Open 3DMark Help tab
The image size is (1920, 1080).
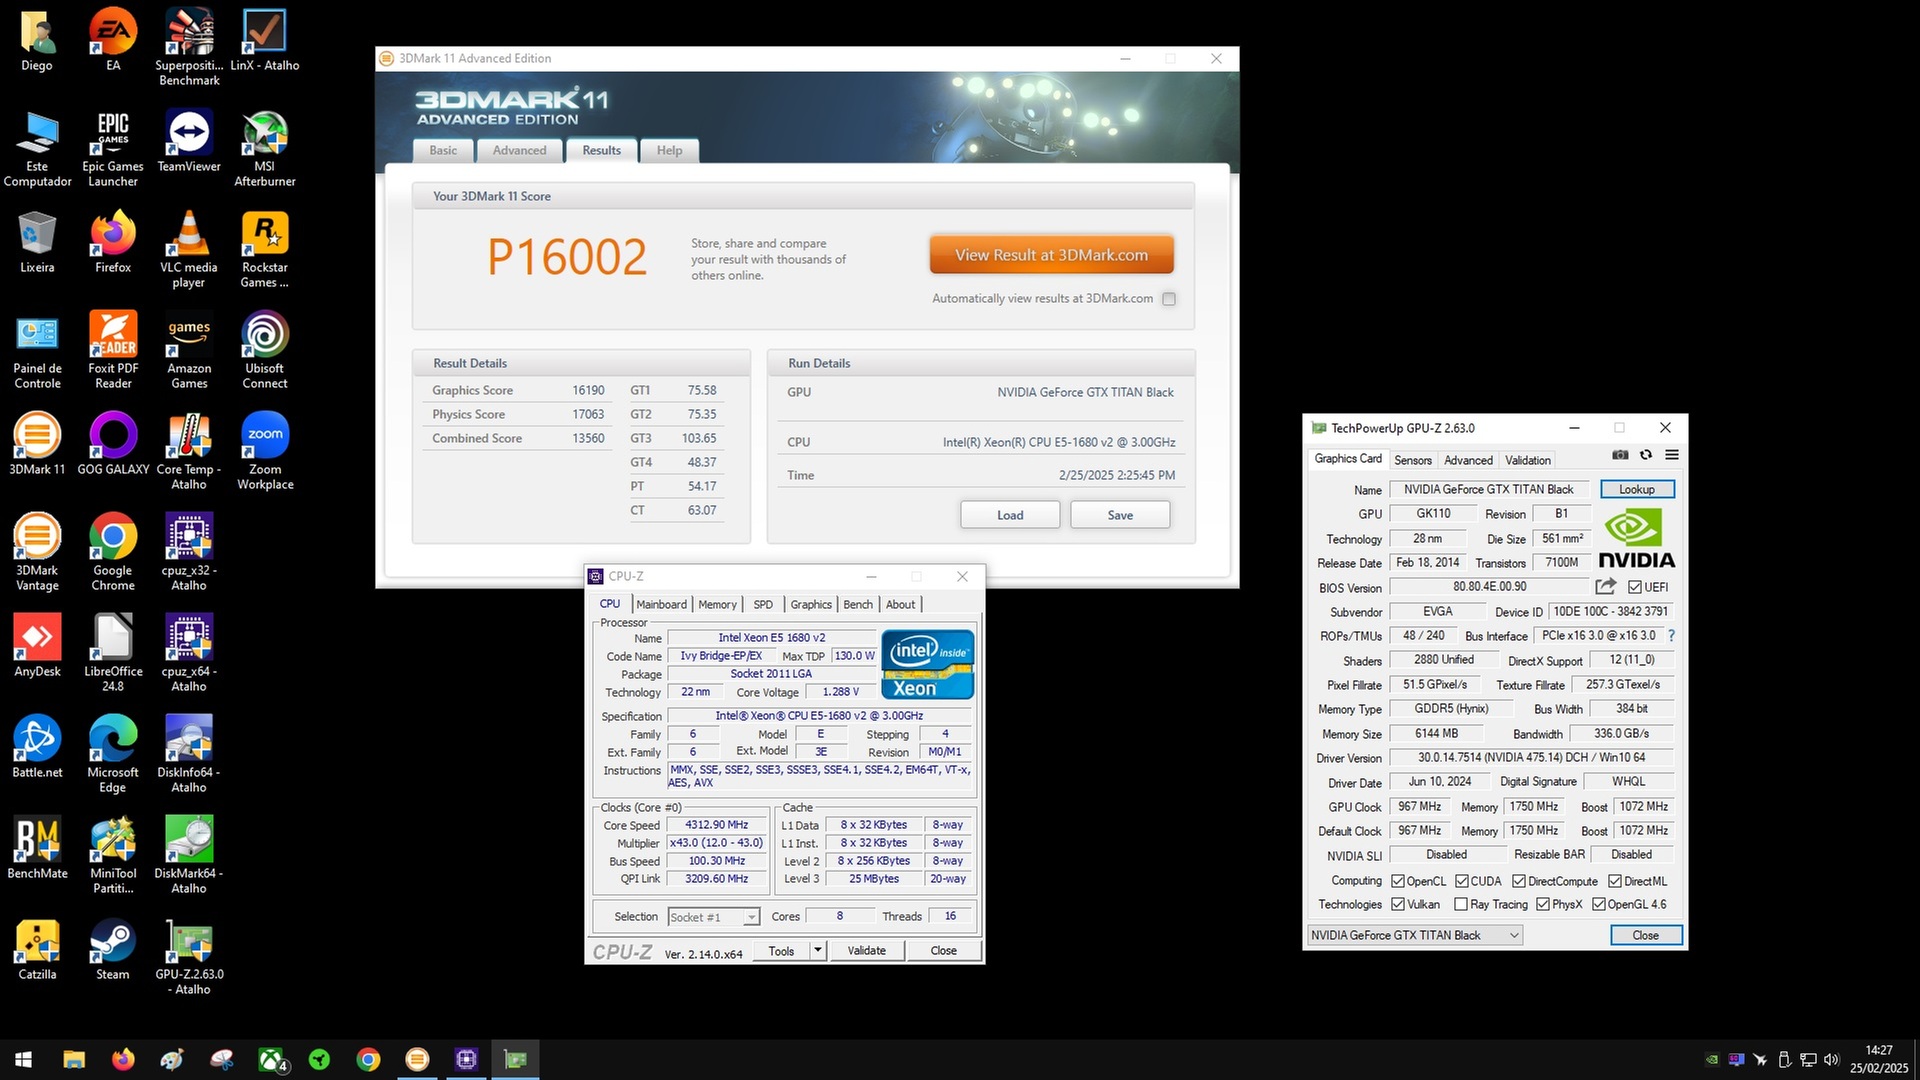click(x=669, y=150)
